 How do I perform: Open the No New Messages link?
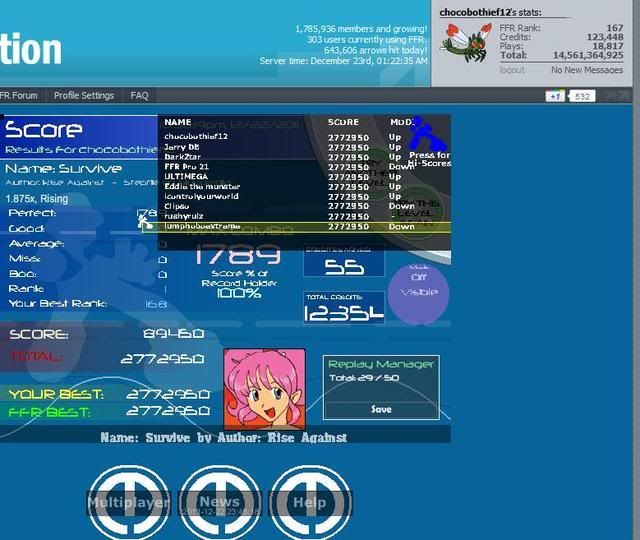tap(587, 70)
